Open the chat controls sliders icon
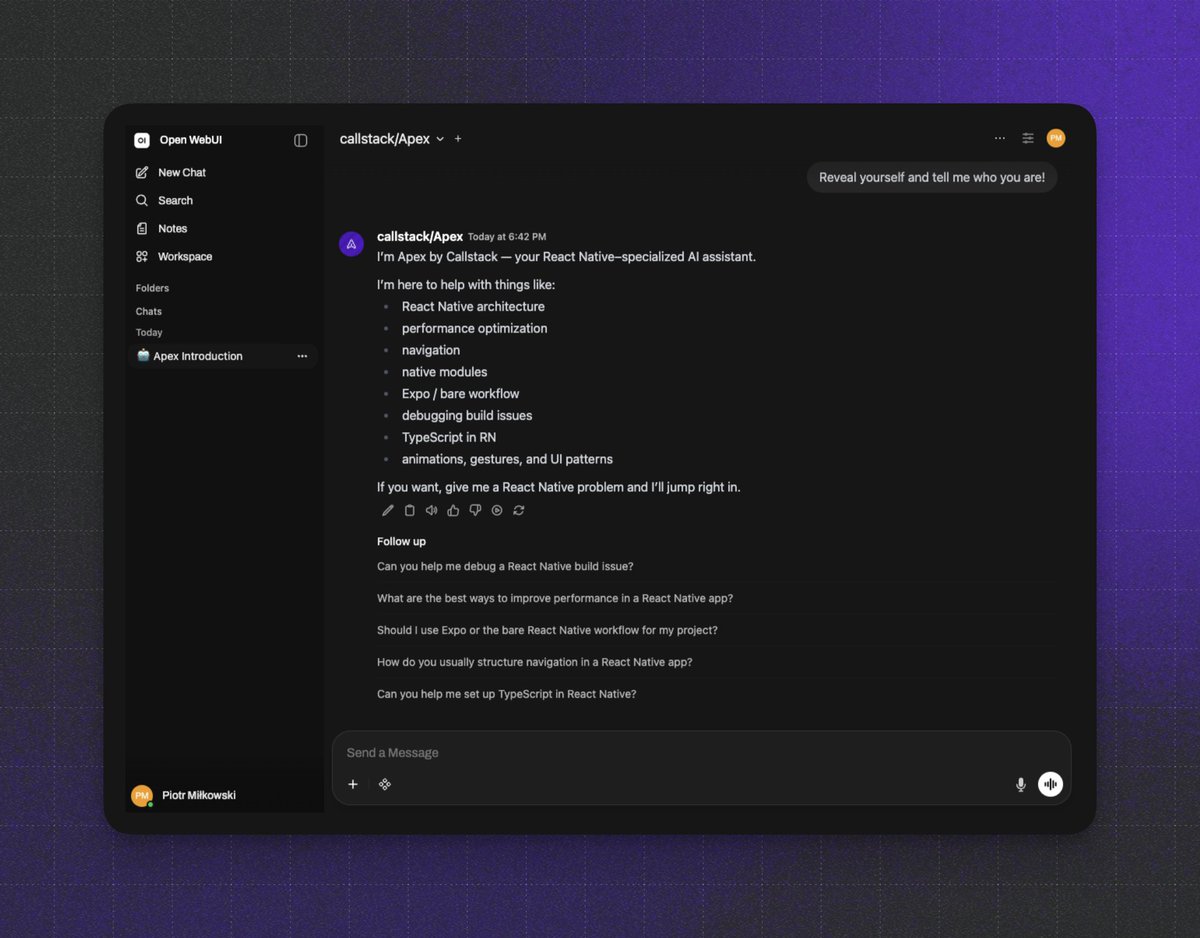Viewport: 1200px width, 938px height. coord(1028,138)
